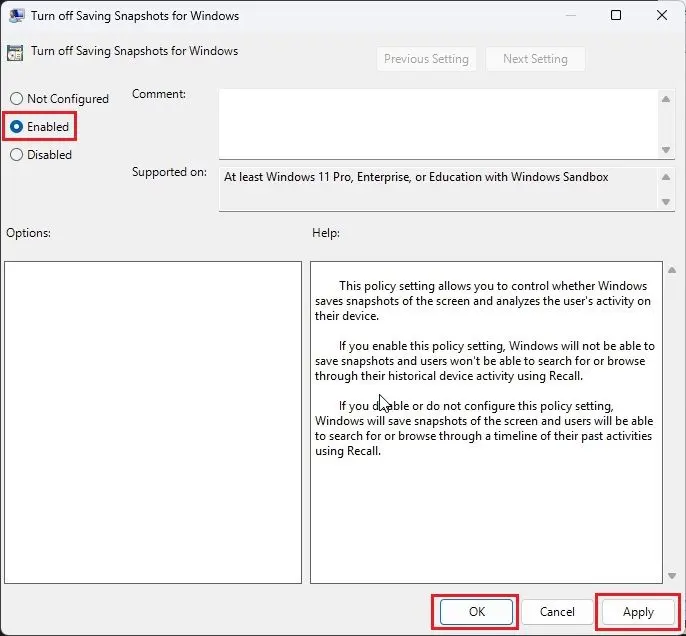Image resolution: width=686 pixels, height=636 pixels.
Task: Click the Cancel button
Action: 557,612
